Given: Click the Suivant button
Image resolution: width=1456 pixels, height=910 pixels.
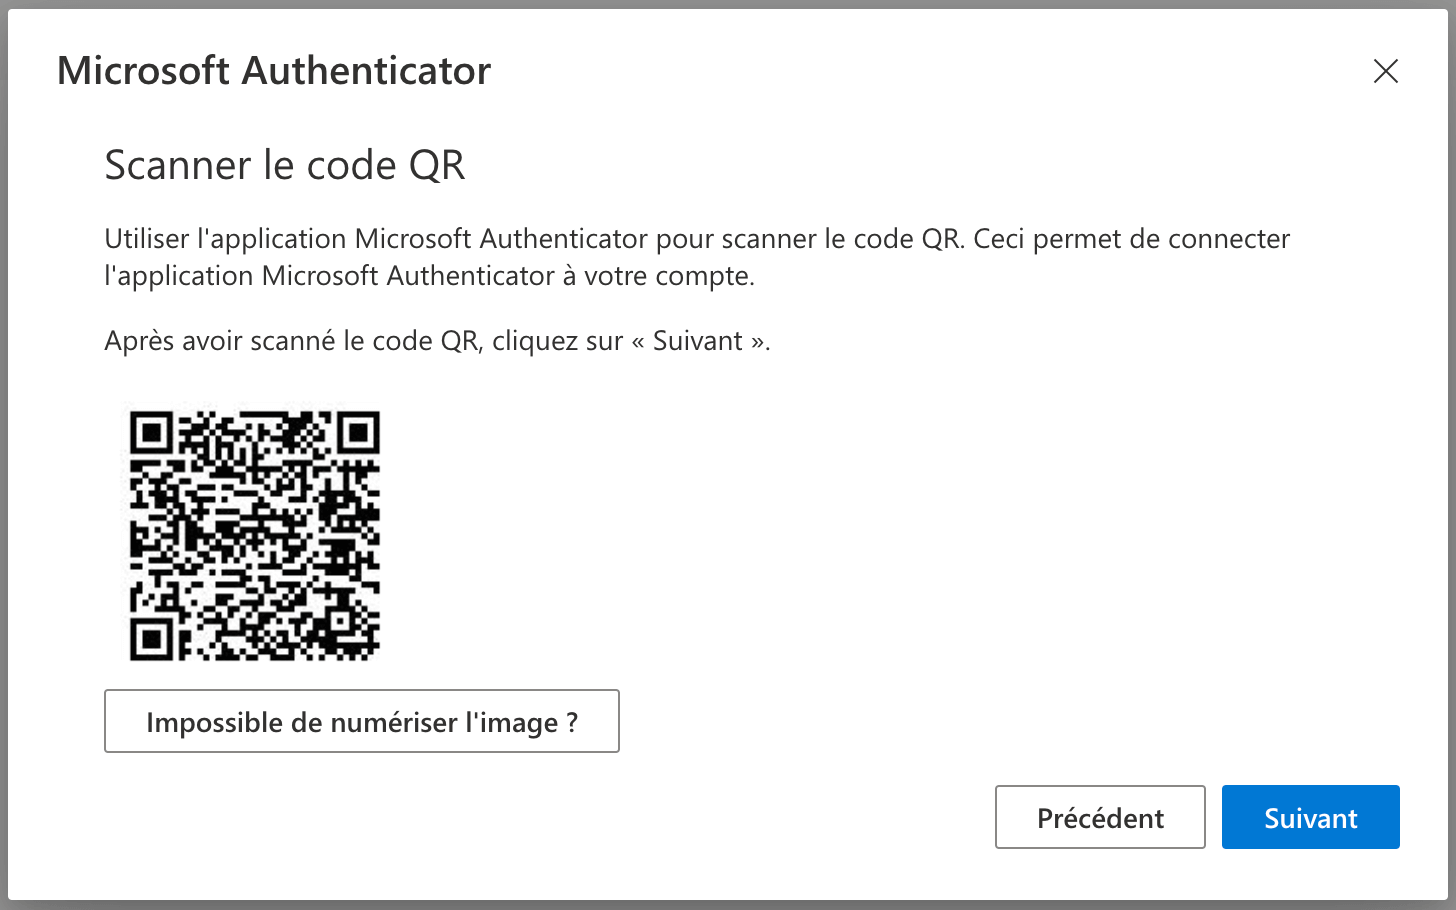Looking at the screenshot, I should pyautogui.click(x=1310, y=817).
